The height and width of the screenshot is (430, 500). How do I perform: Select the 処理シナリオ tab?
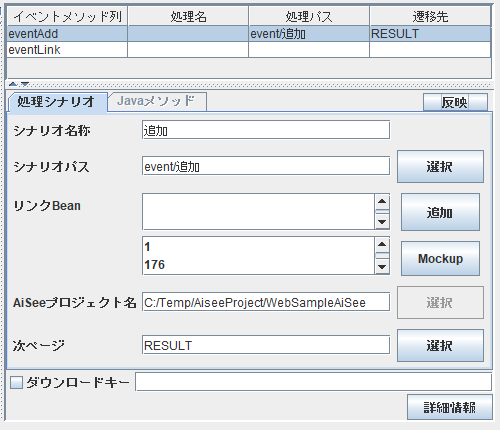57,102
